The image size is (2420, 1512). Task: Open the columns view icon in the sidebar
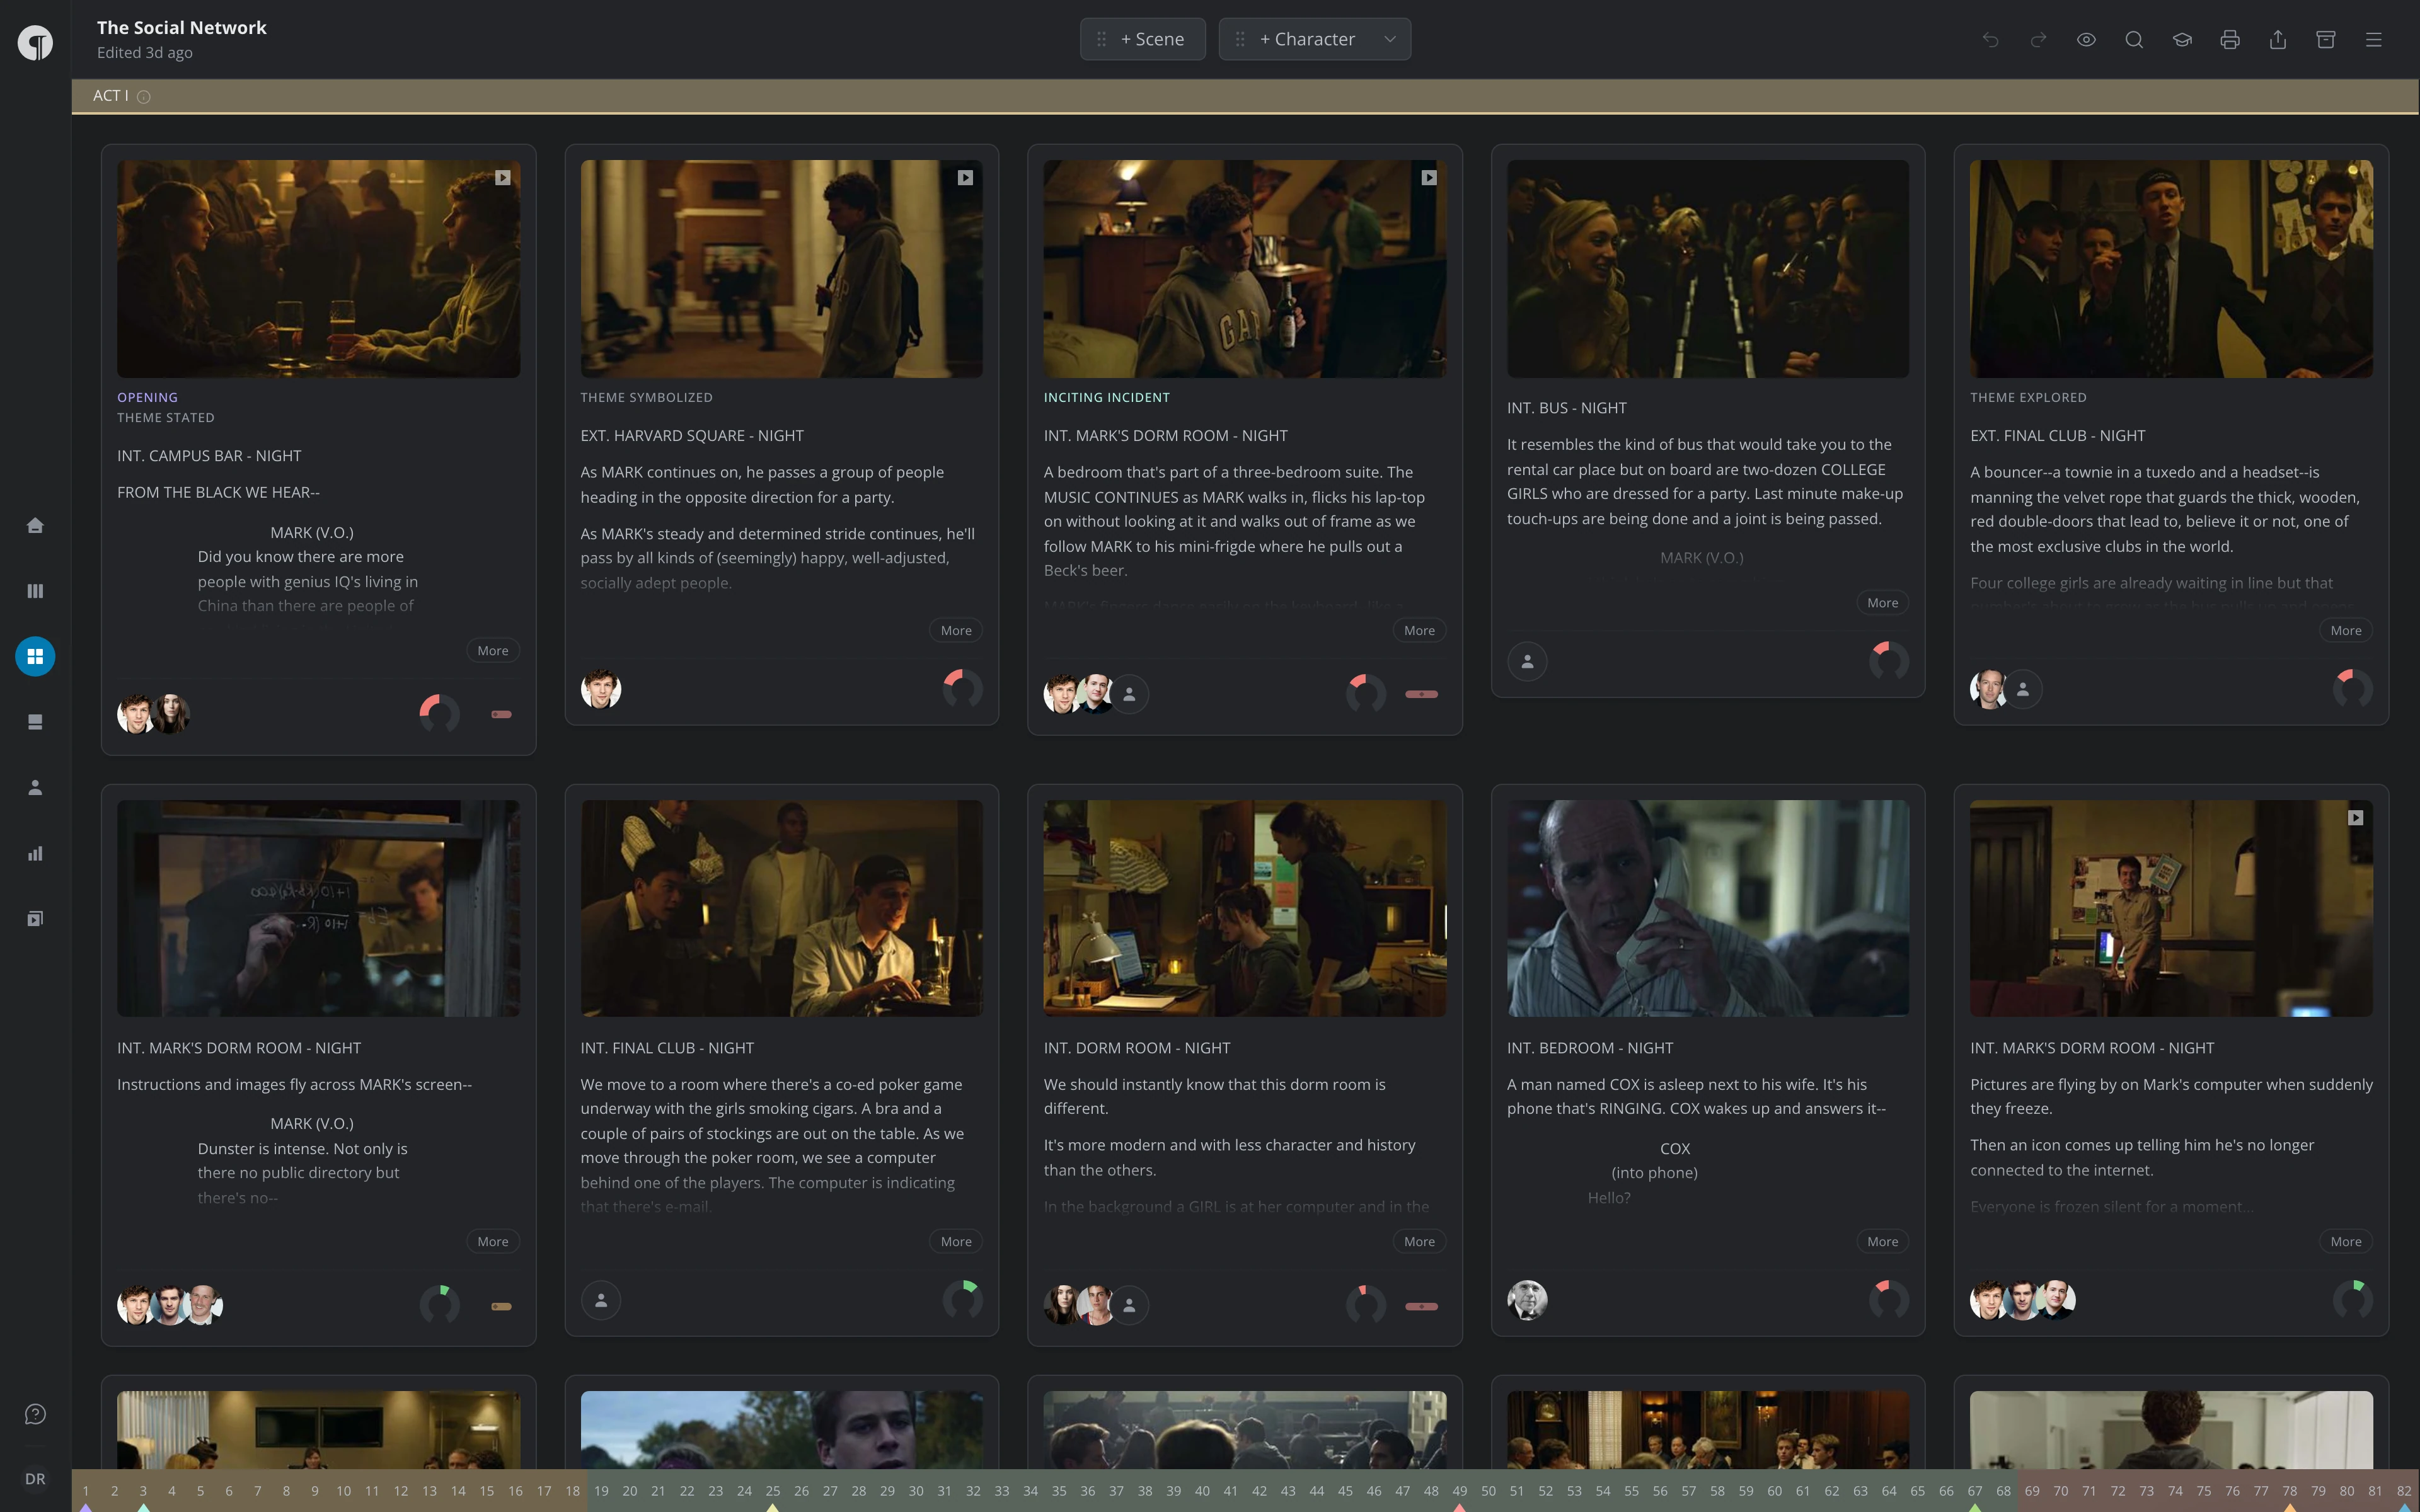coord(35,591)
